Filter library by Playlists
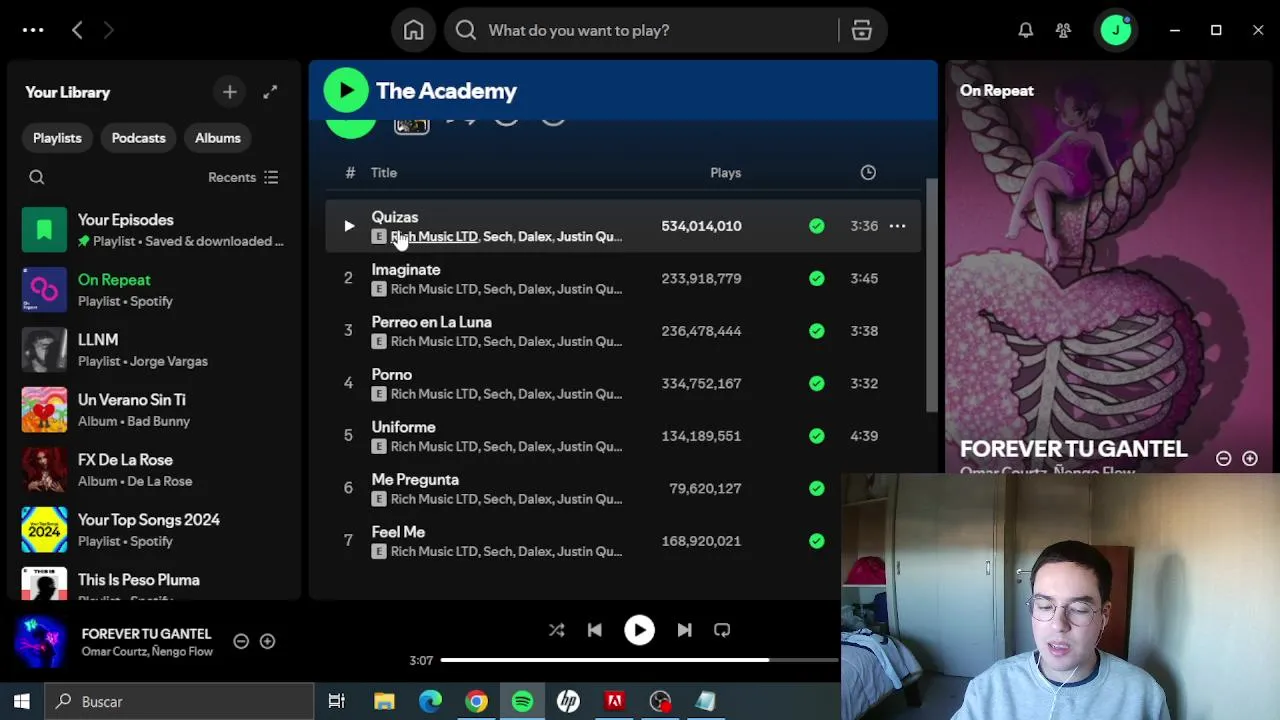Image resolution: width=1280 pixels, height=720 pixels. click(x=57, y=138)
